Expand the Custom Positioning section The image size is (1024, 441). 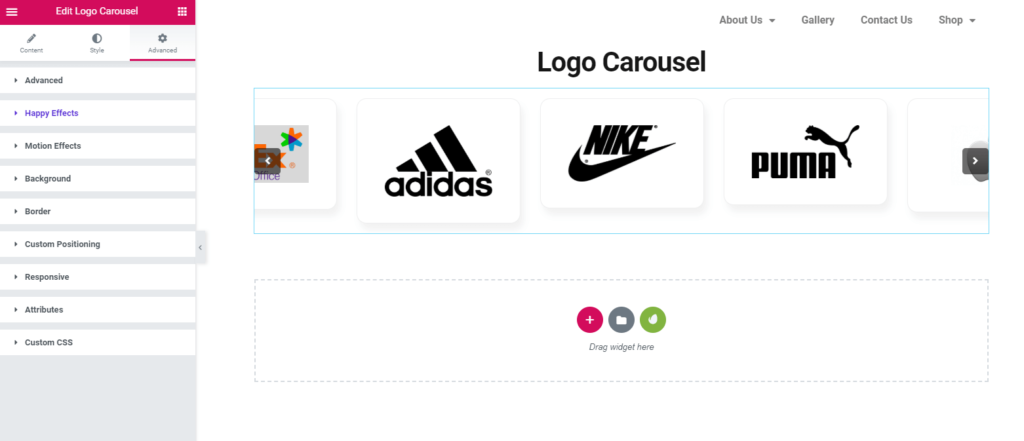click(x=62, y=244)
